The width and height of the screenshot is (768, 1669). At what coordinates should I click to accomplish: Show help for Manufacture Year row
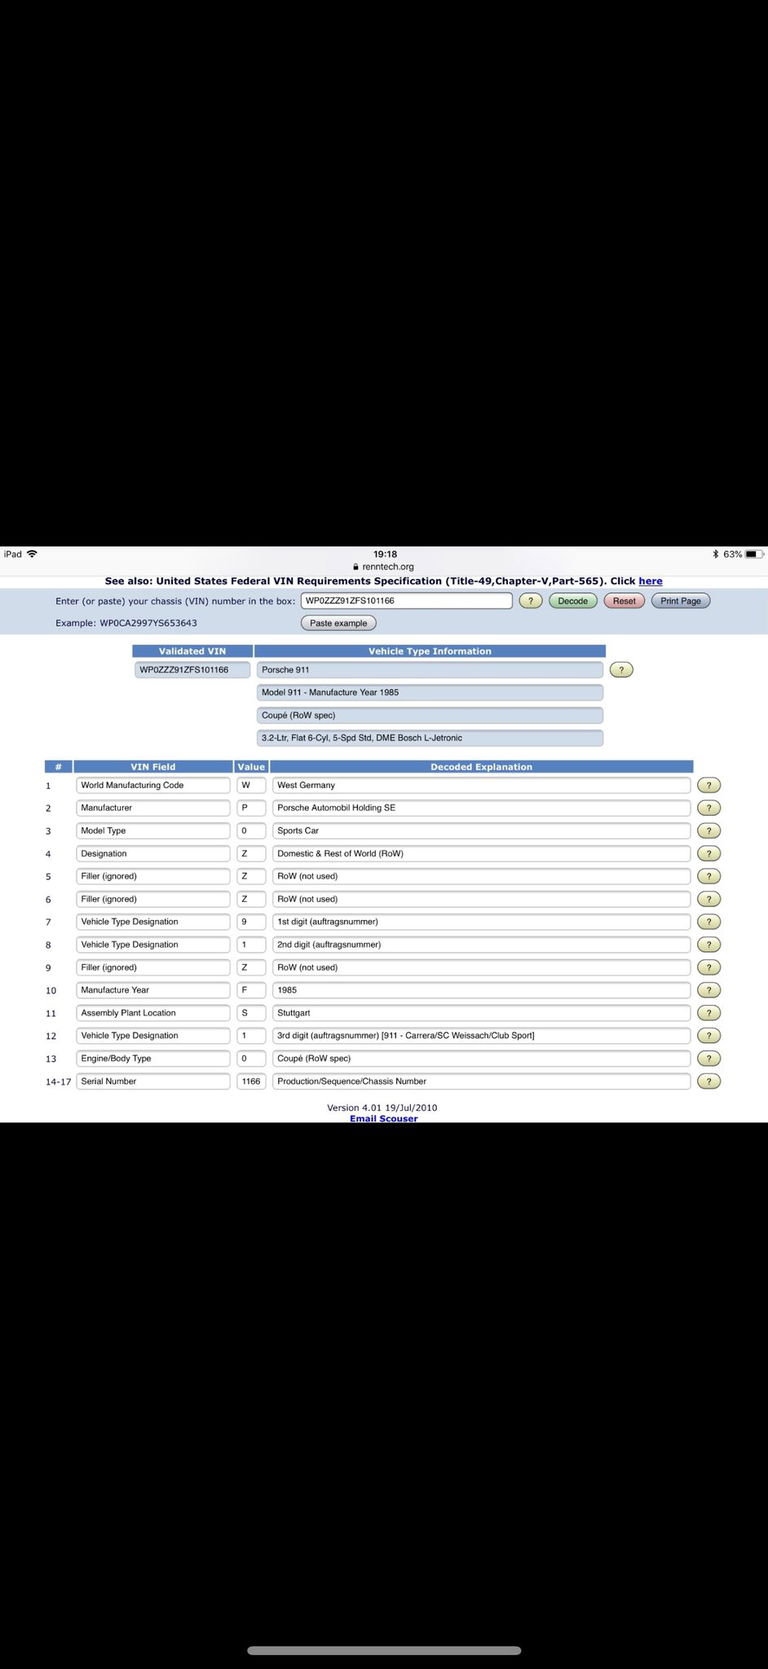click(708, 990)
